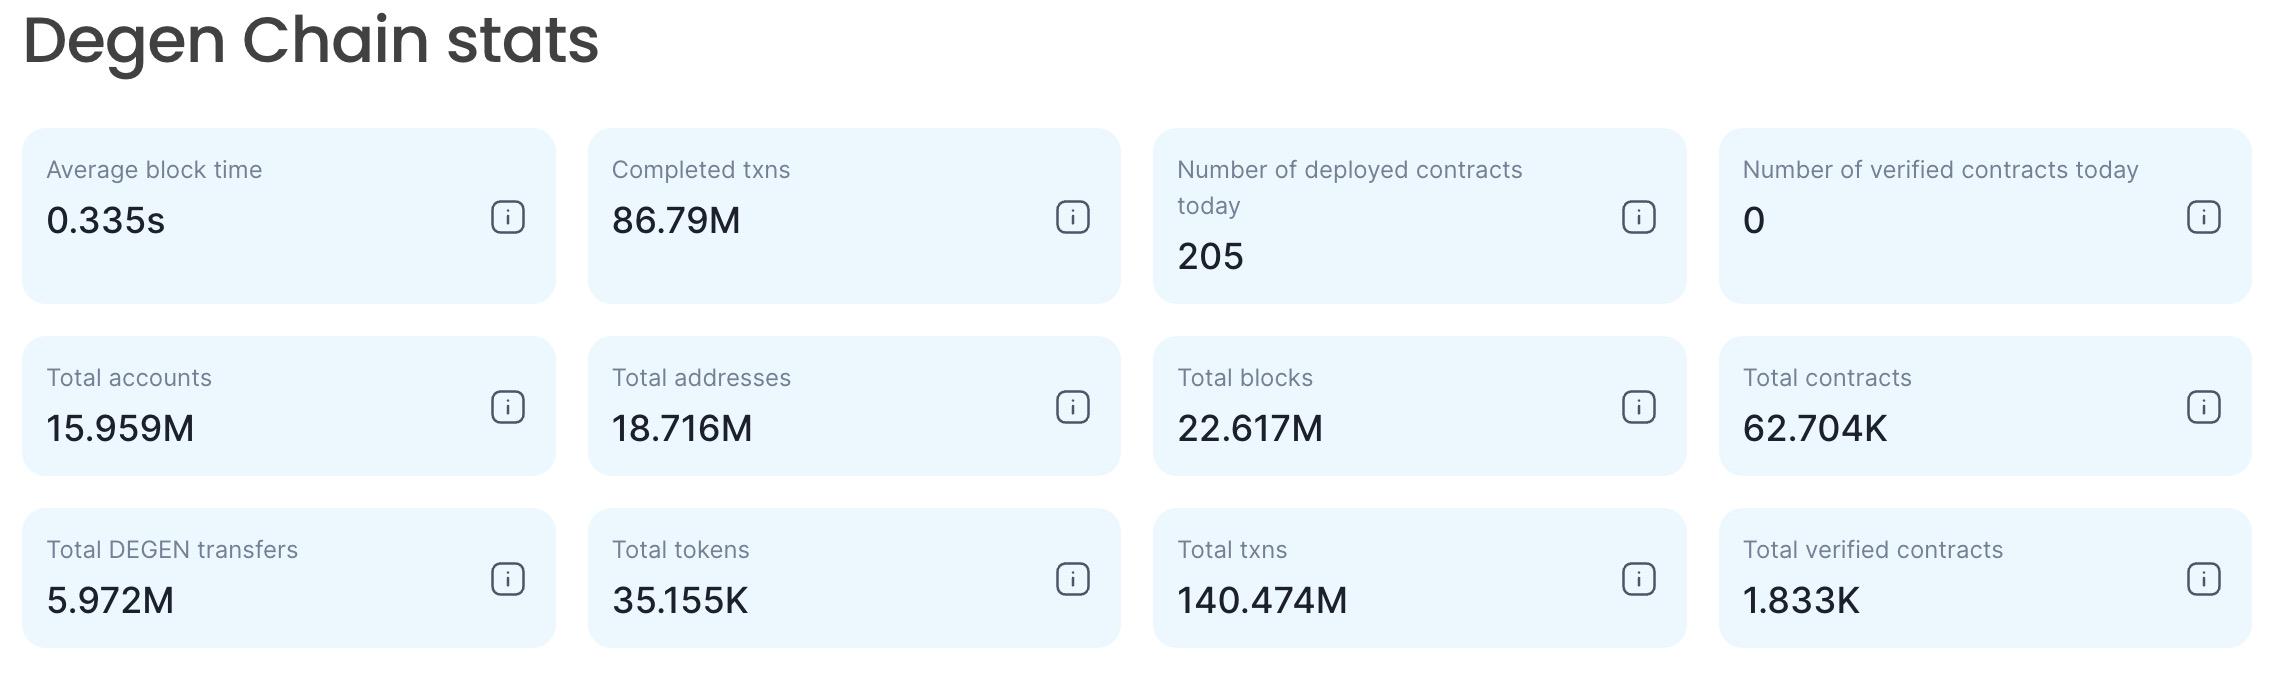Viewport: 2294px width, 676px height.
Task: Show info for Total addresses
Action: click(1072, 407)
